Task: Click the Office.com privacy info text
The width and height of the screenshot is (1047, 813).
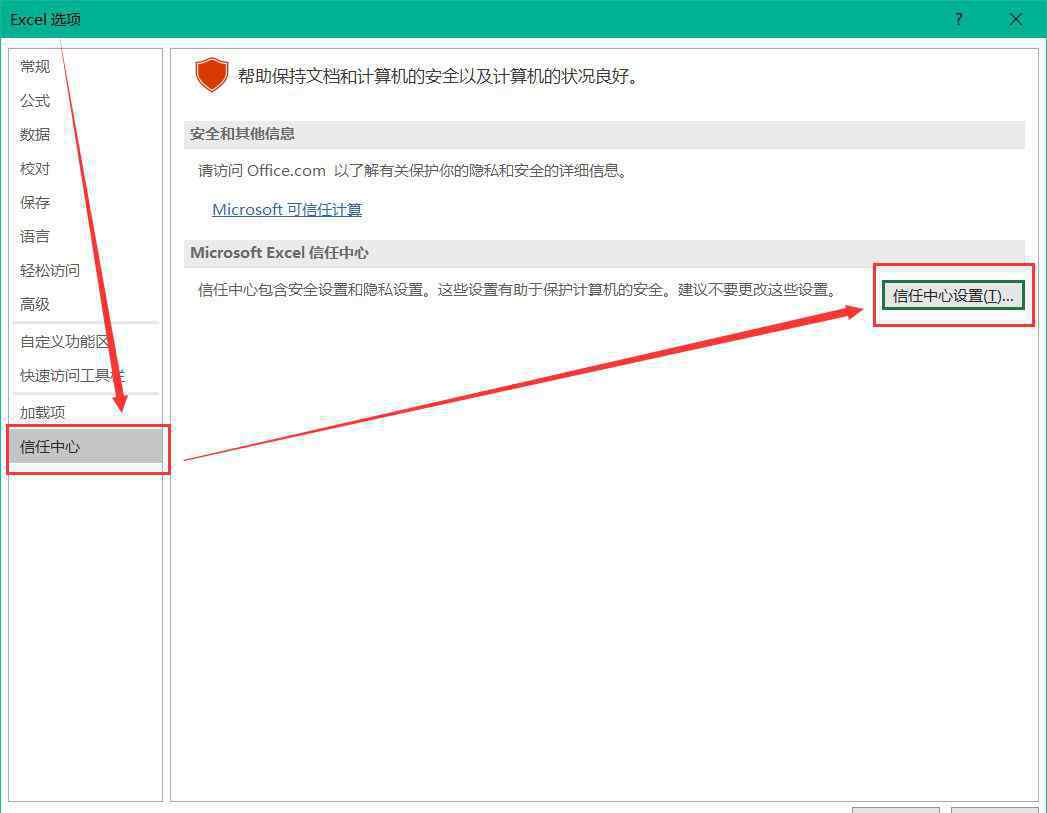Action: (x=412, y=171)
